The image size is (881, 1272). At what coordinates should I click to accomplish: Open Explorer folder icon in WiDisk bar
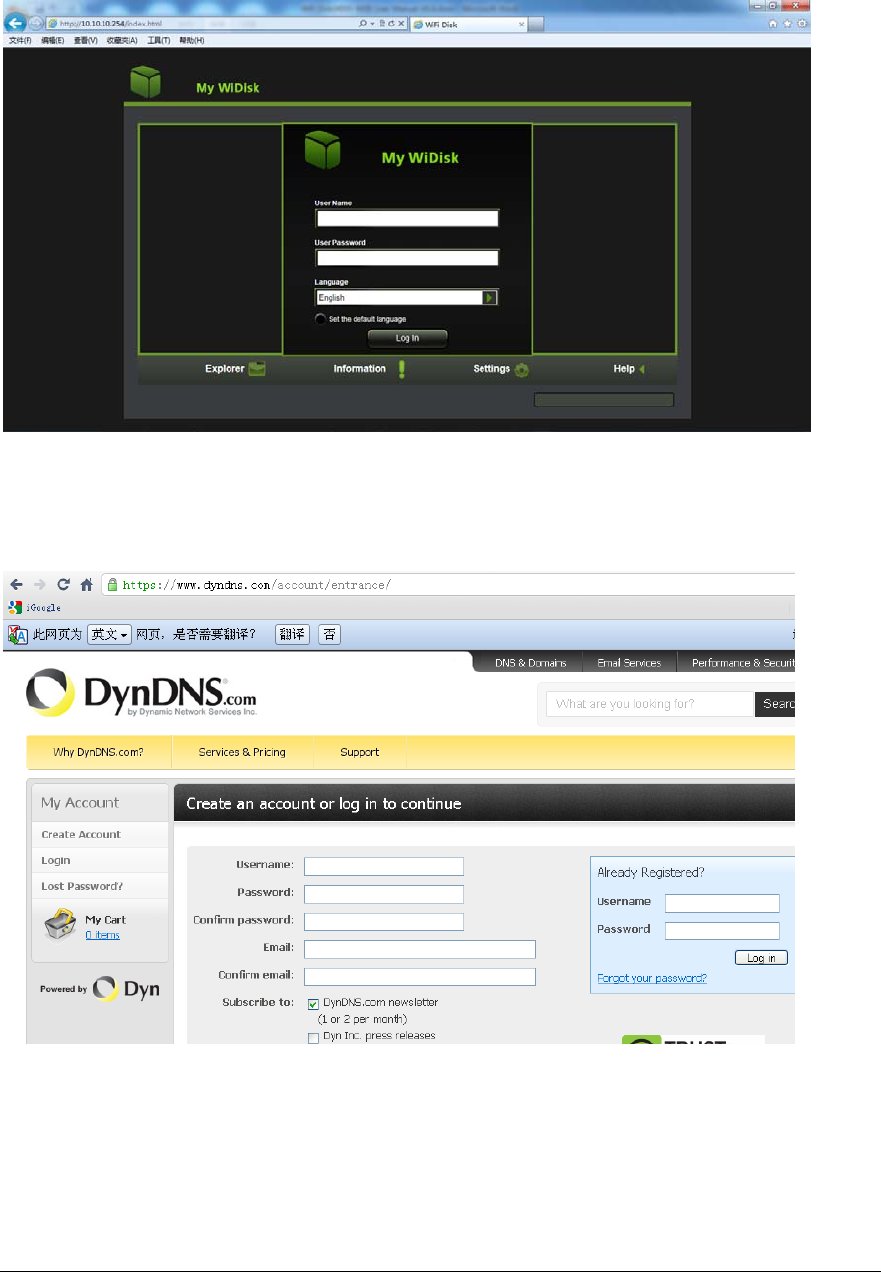[257, 369]
